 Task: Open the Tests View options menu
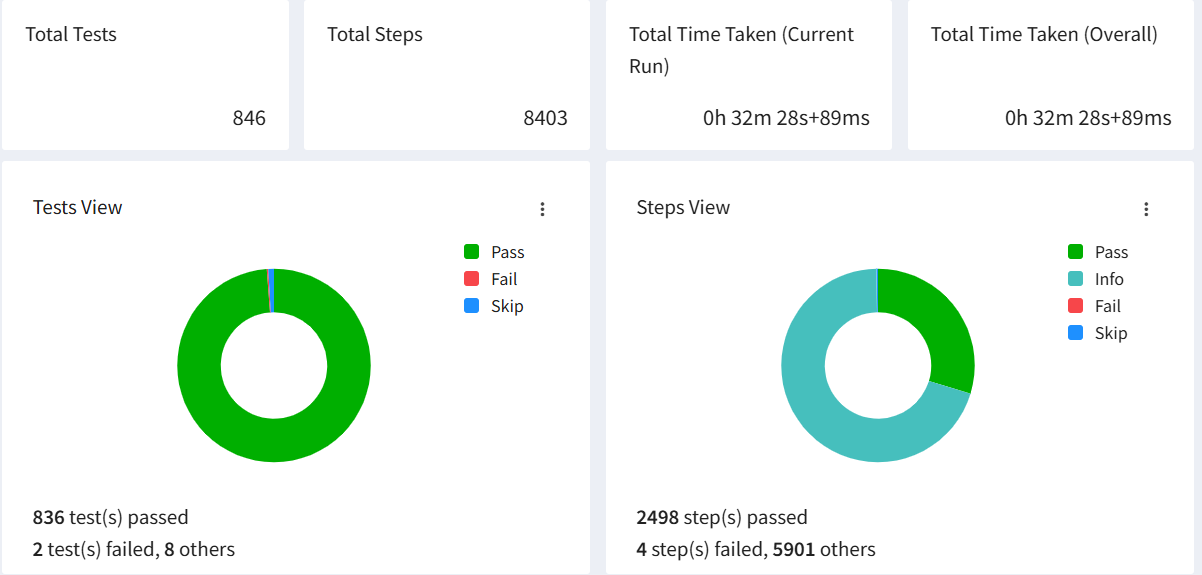(x=542, y=209)
